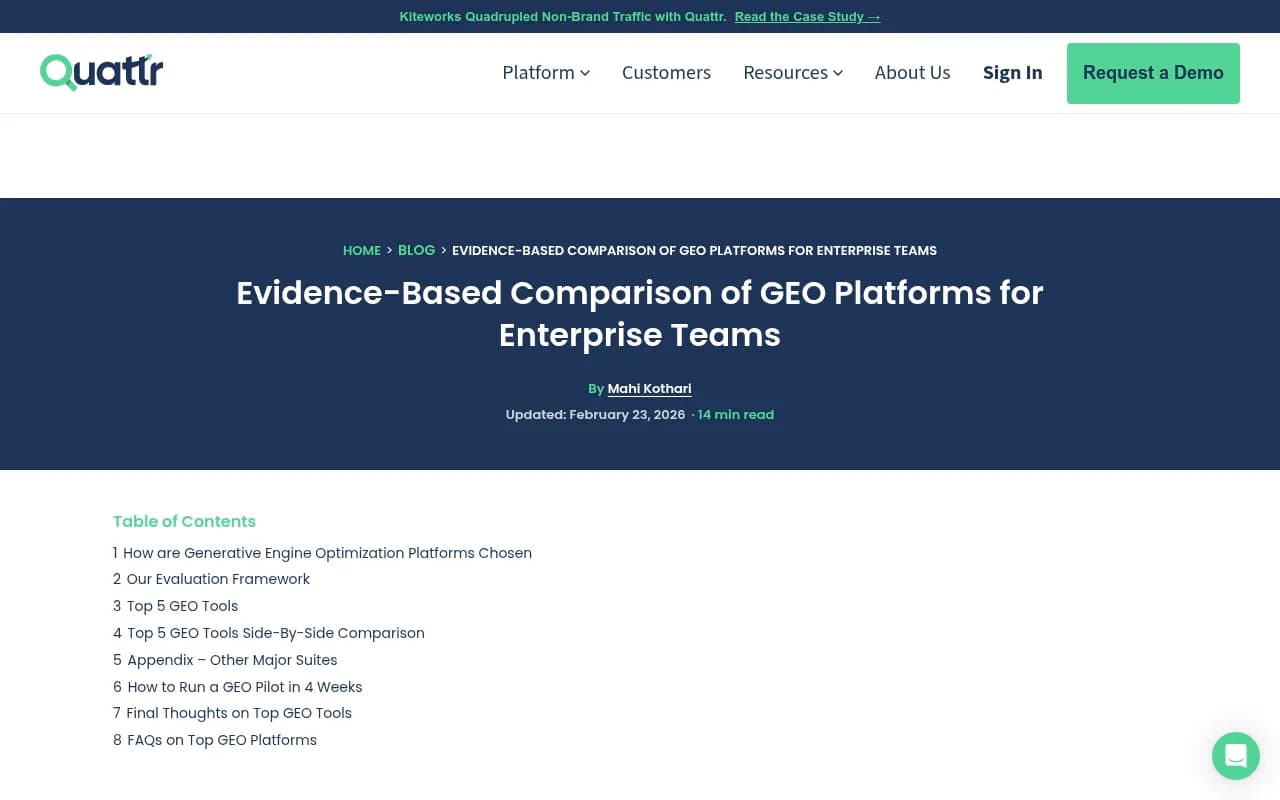The height and width of the screenshot is (800, 1280).
Task: Jump to Top 5 GEO Tools section
Action: point(182,606)
